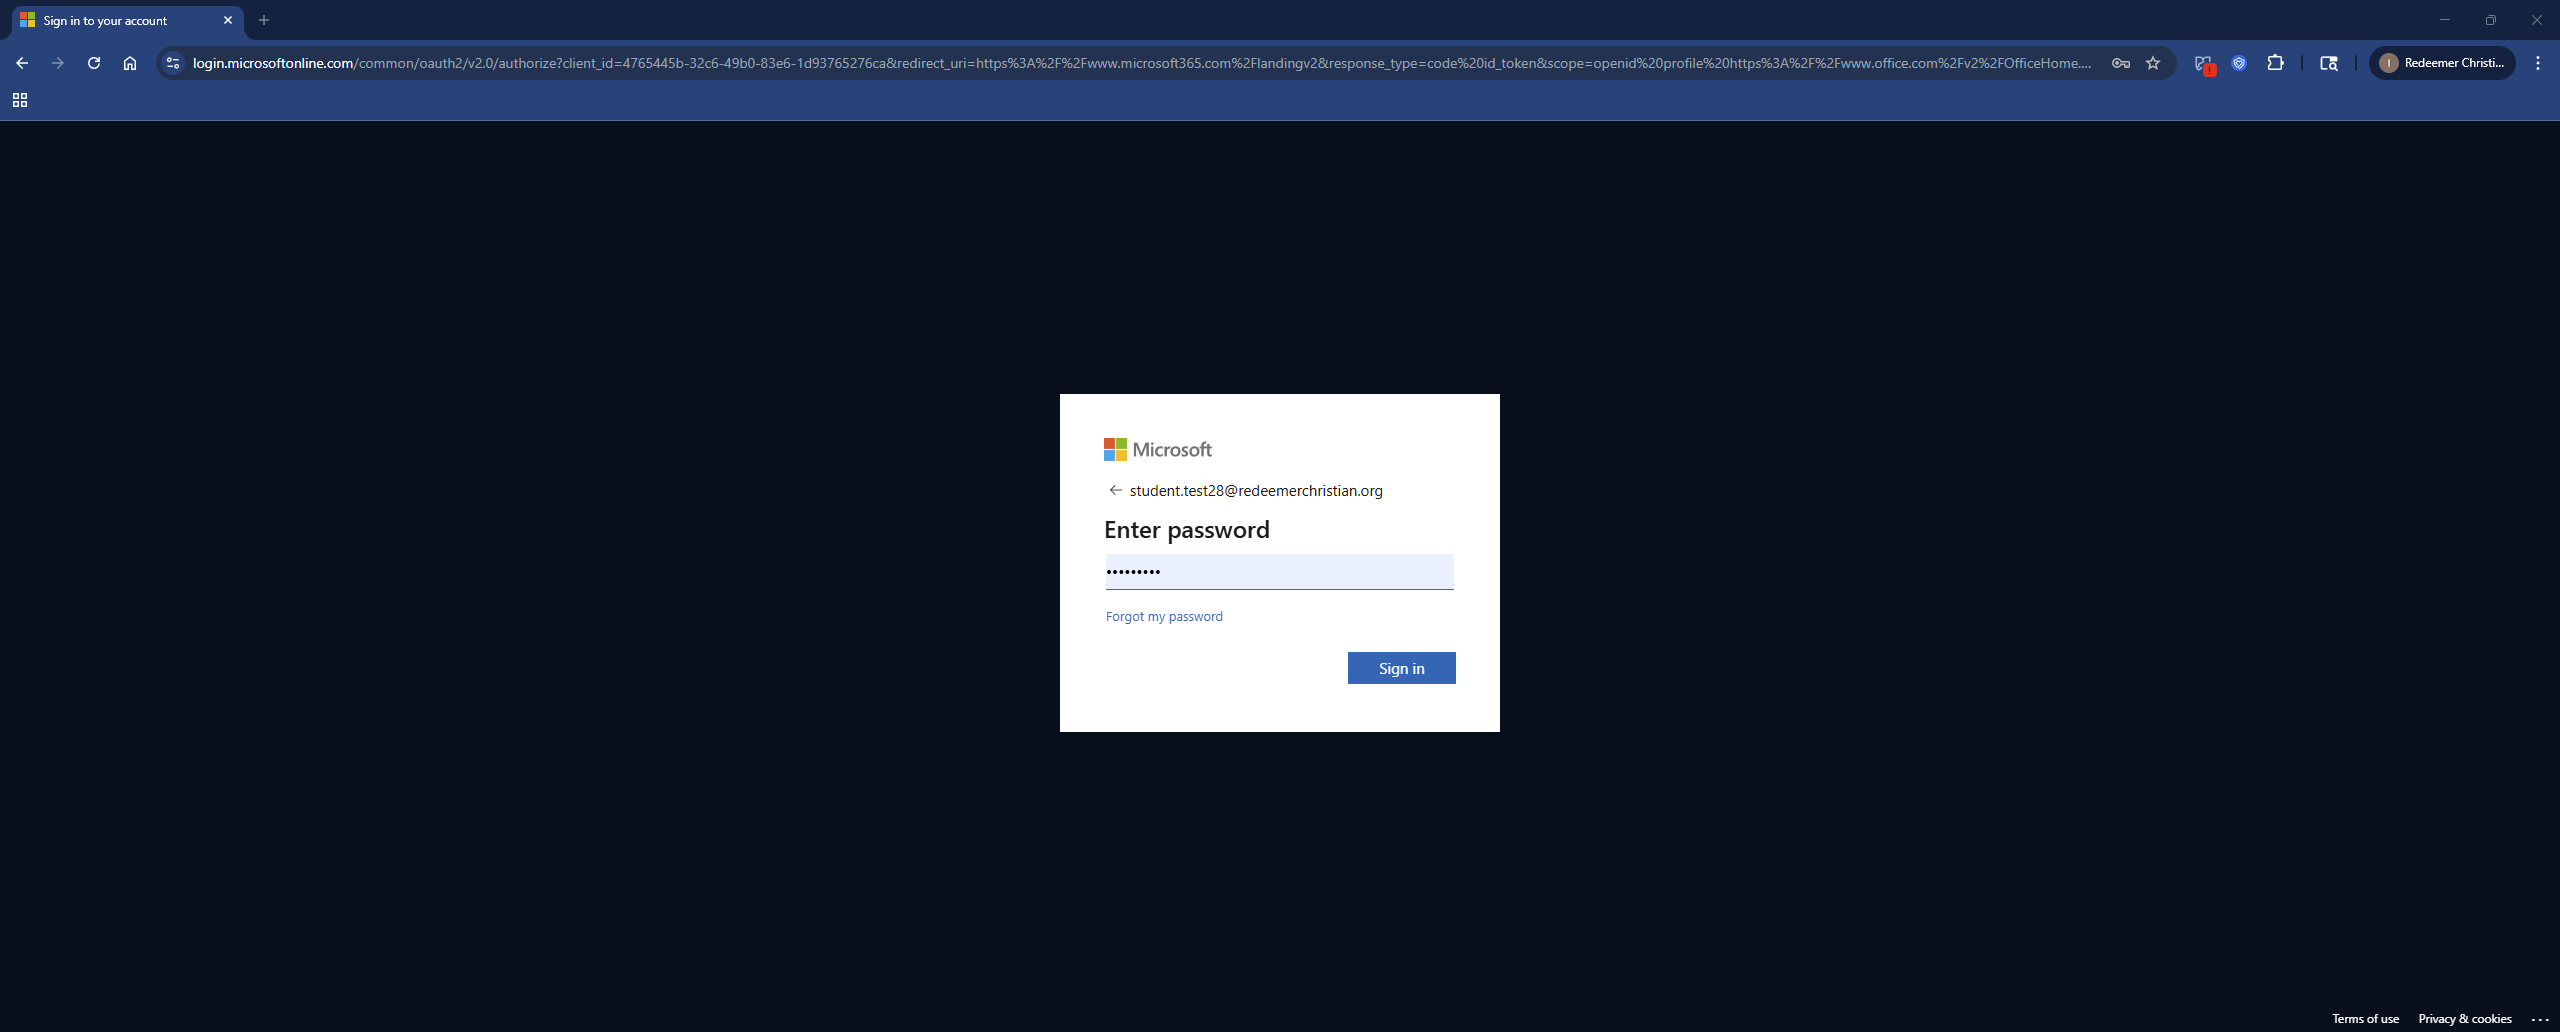Open Privacy & cookies link
This screenshot has height=1032, width=2560.
(x=2464, y=1019)
